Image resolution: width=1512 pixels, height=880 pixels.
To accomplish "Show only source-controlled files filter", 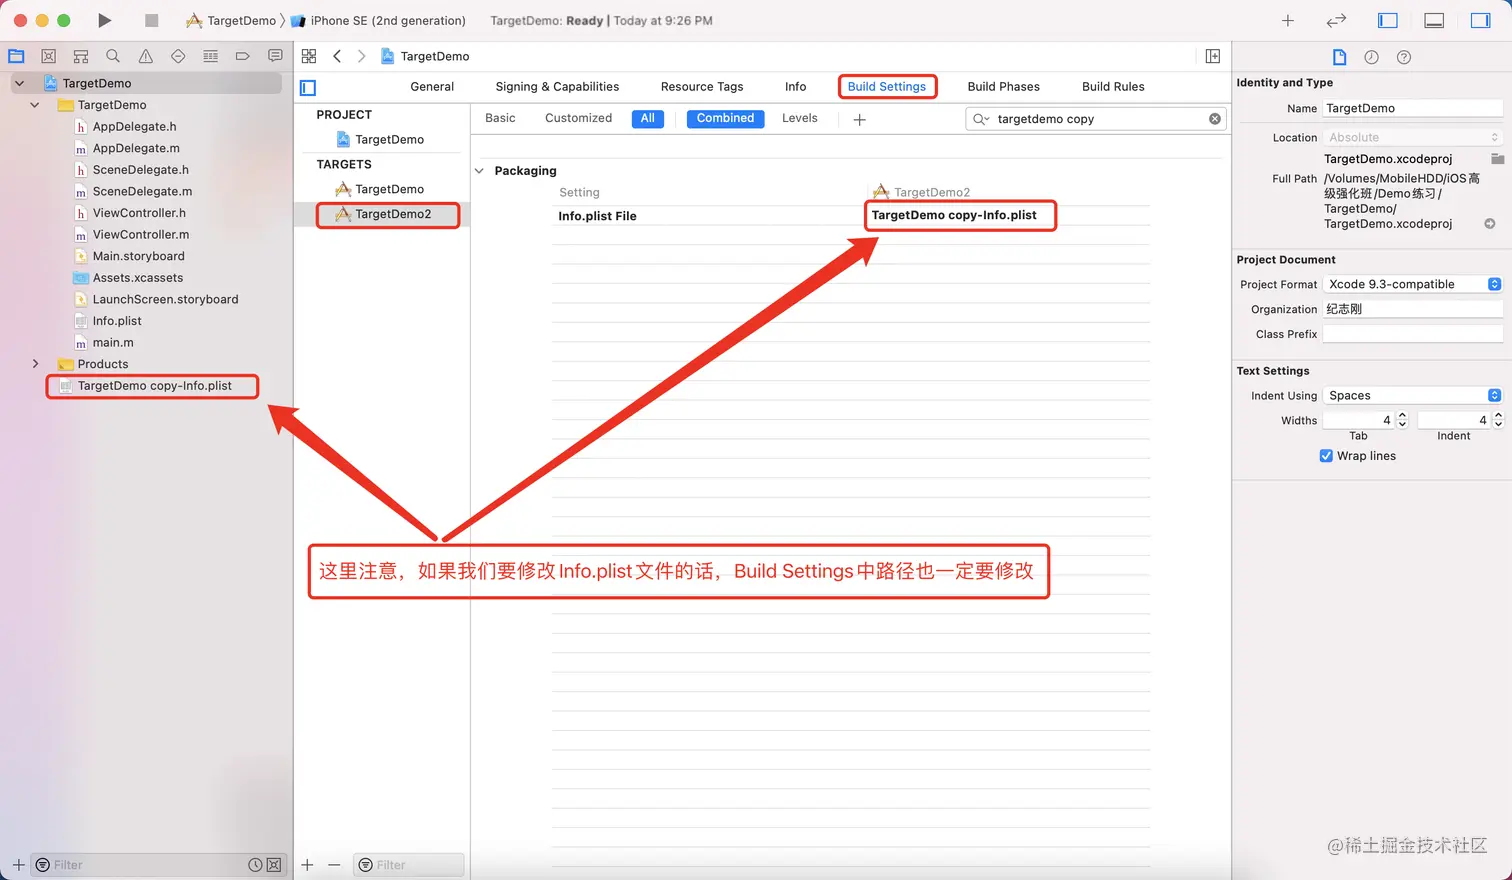I will [273, 865].
